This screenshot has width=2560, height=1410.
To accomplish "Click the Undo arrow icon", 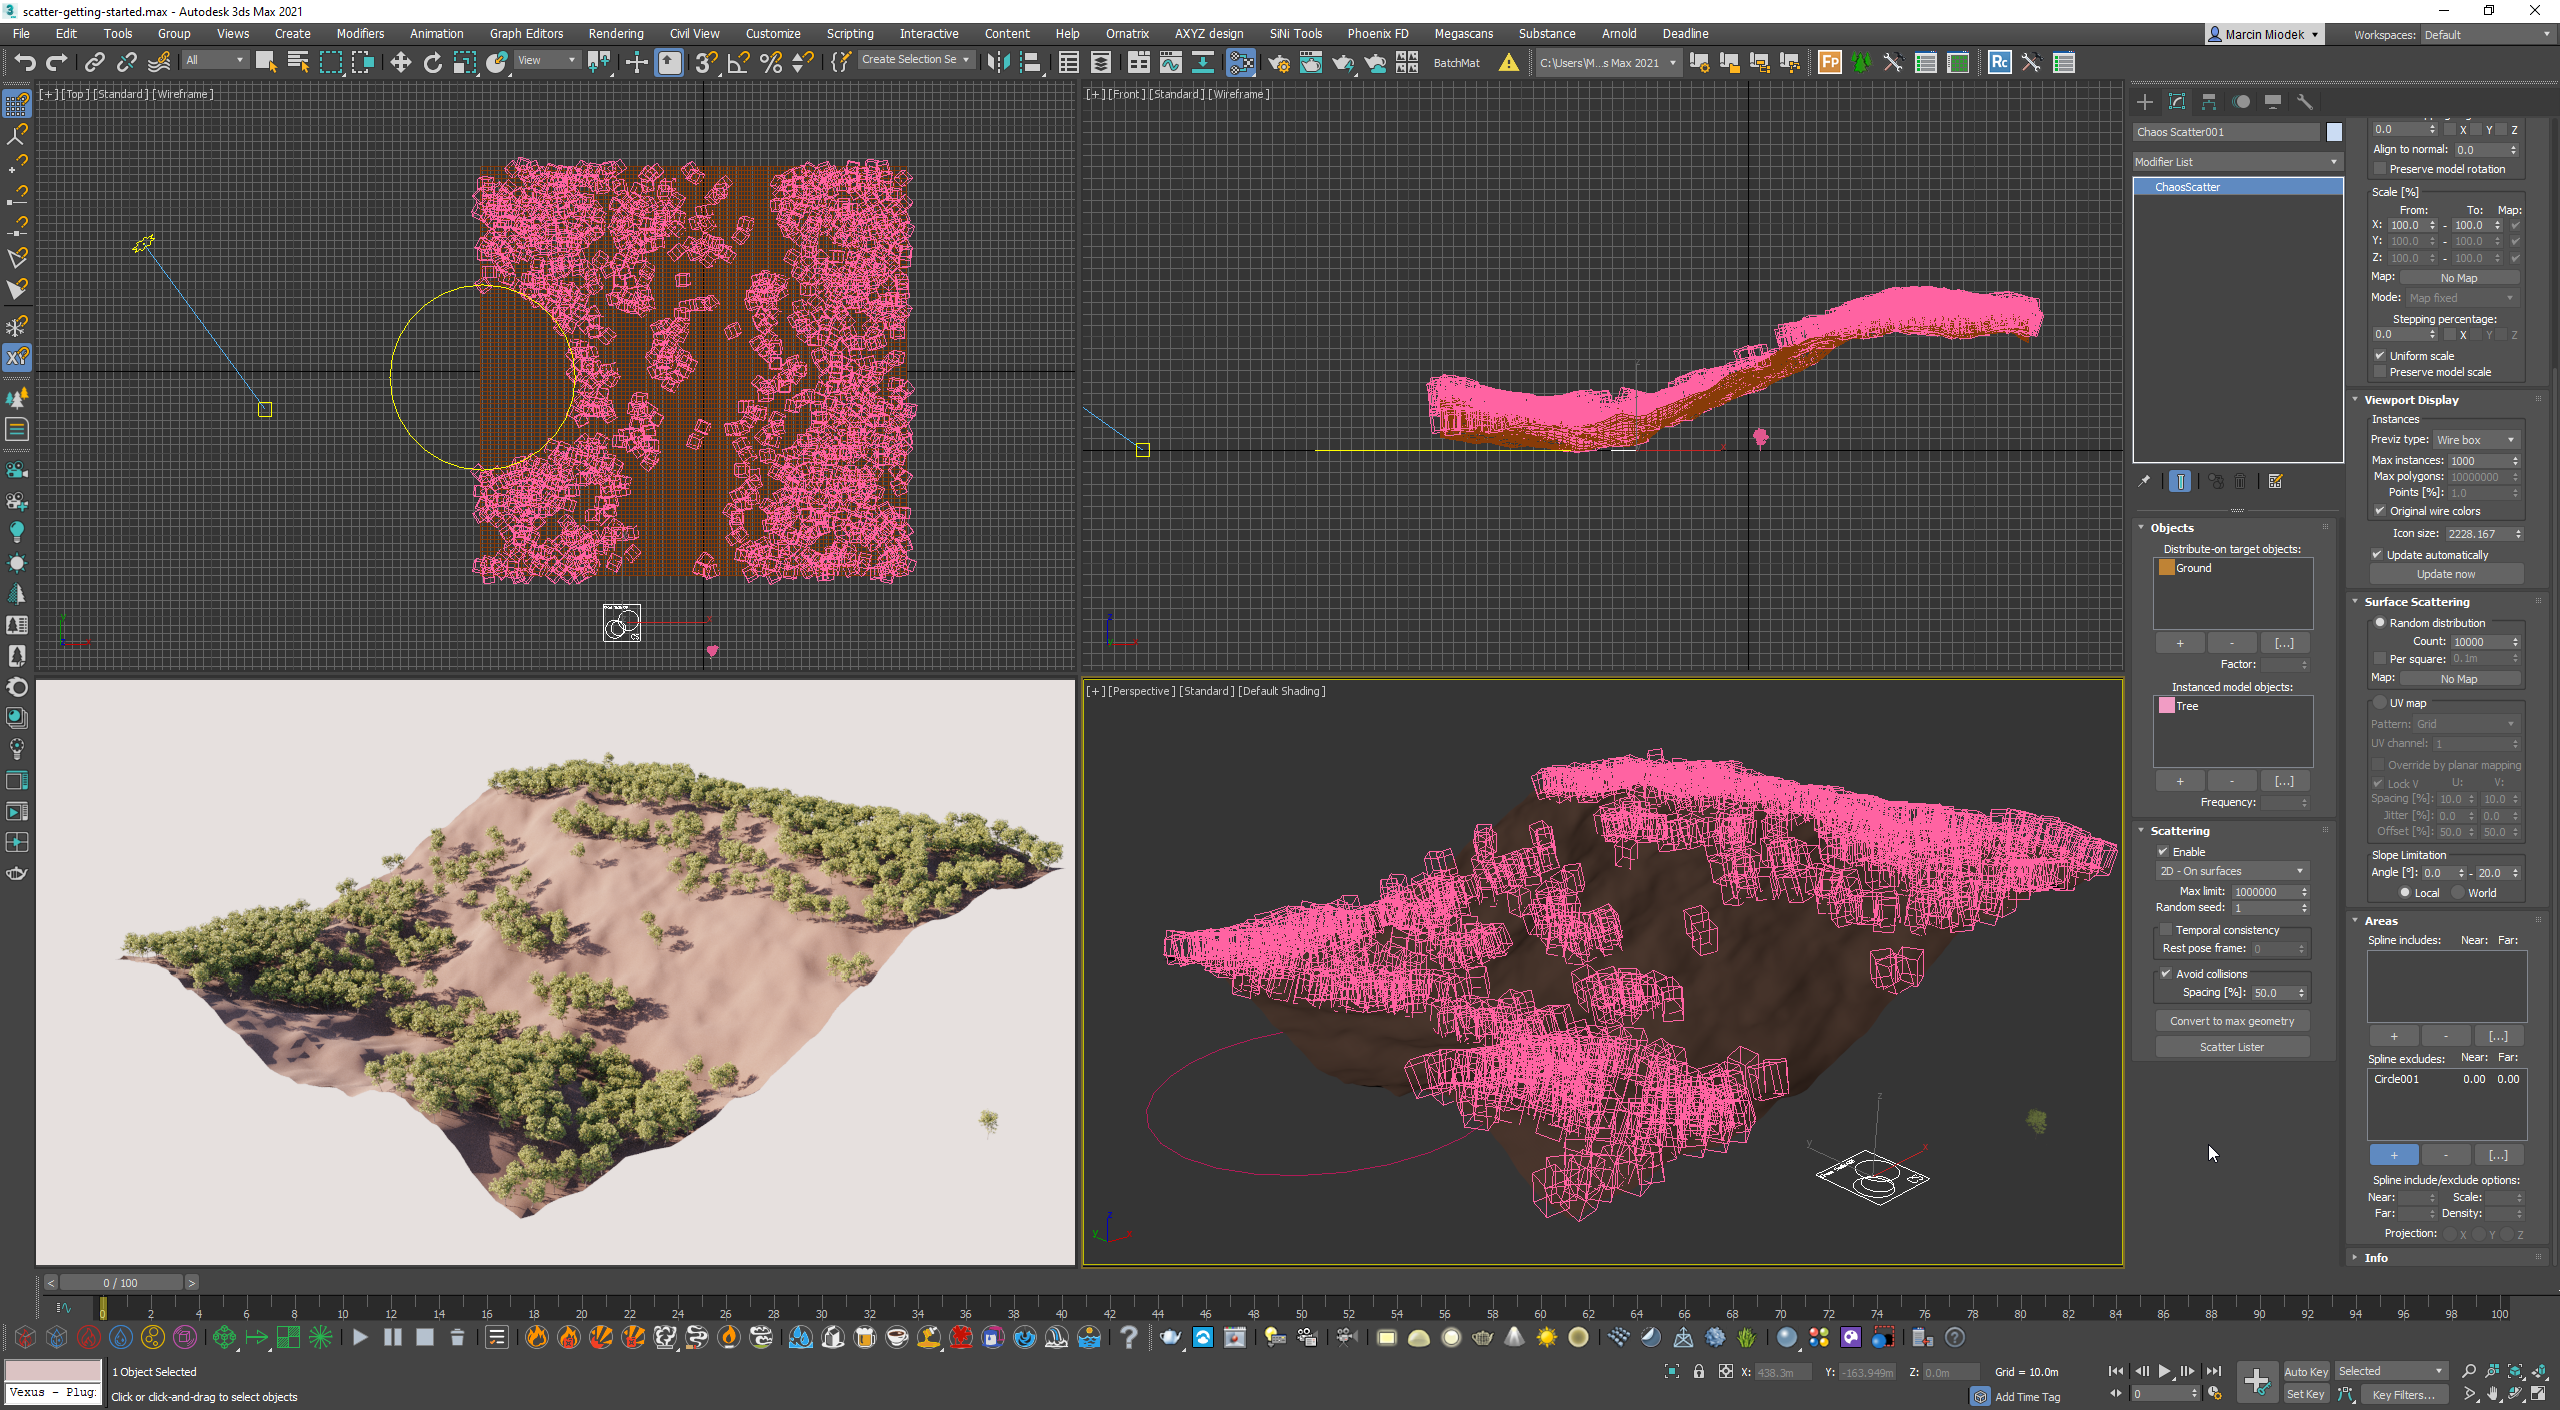I will pyautogui.click(x=24, y=63).
